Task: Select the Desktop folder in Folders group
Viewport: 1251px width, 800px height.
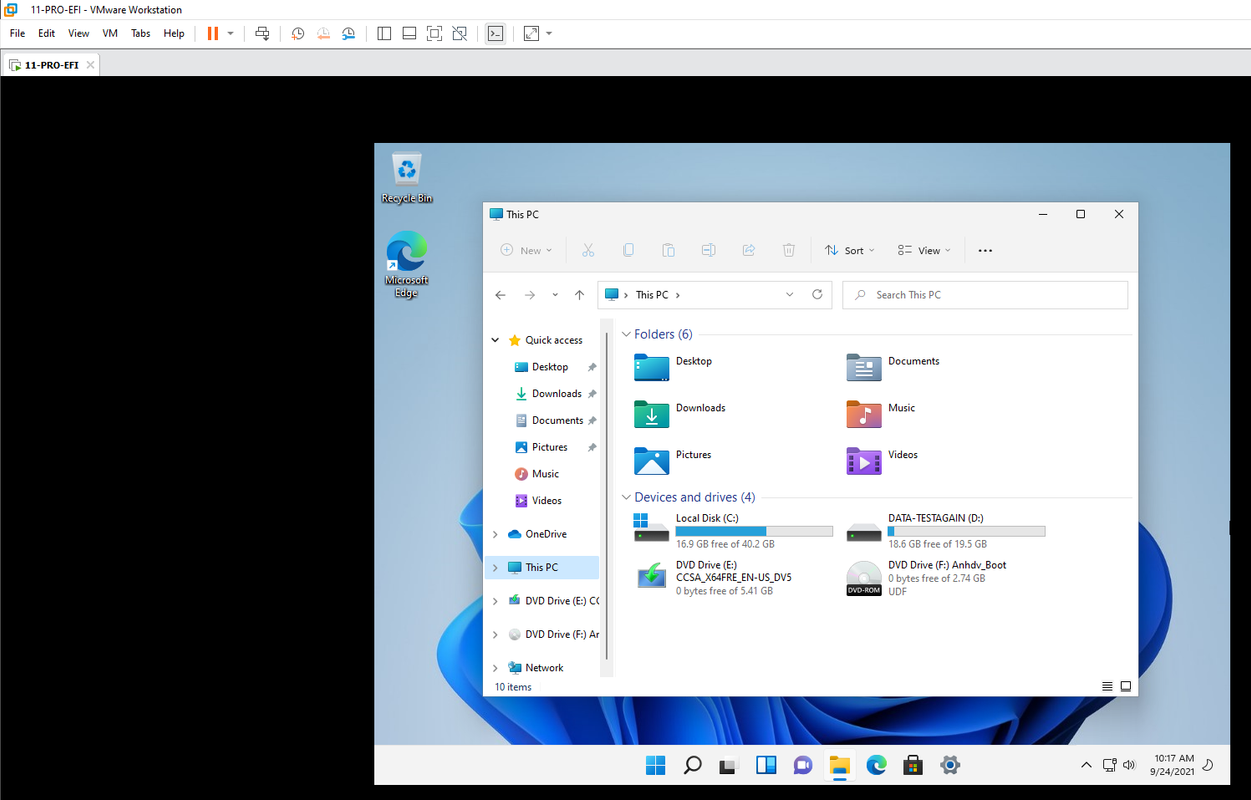Action: pyautogui.click(x=674, y=367)
